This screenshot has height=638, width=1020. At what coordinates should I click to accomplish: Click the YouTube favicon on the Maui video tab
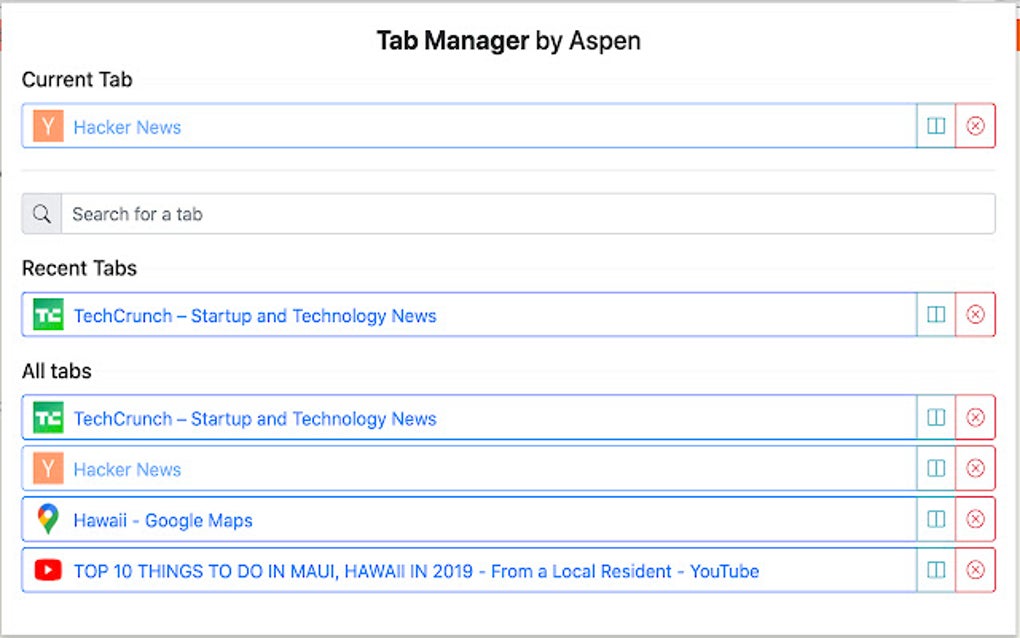coord(46,570)
